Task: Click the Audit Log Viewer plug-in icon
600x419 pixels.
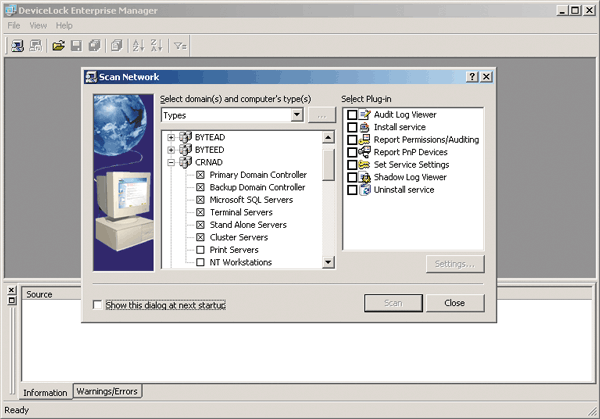Action: pyautogui.click(x=364, y=115)
